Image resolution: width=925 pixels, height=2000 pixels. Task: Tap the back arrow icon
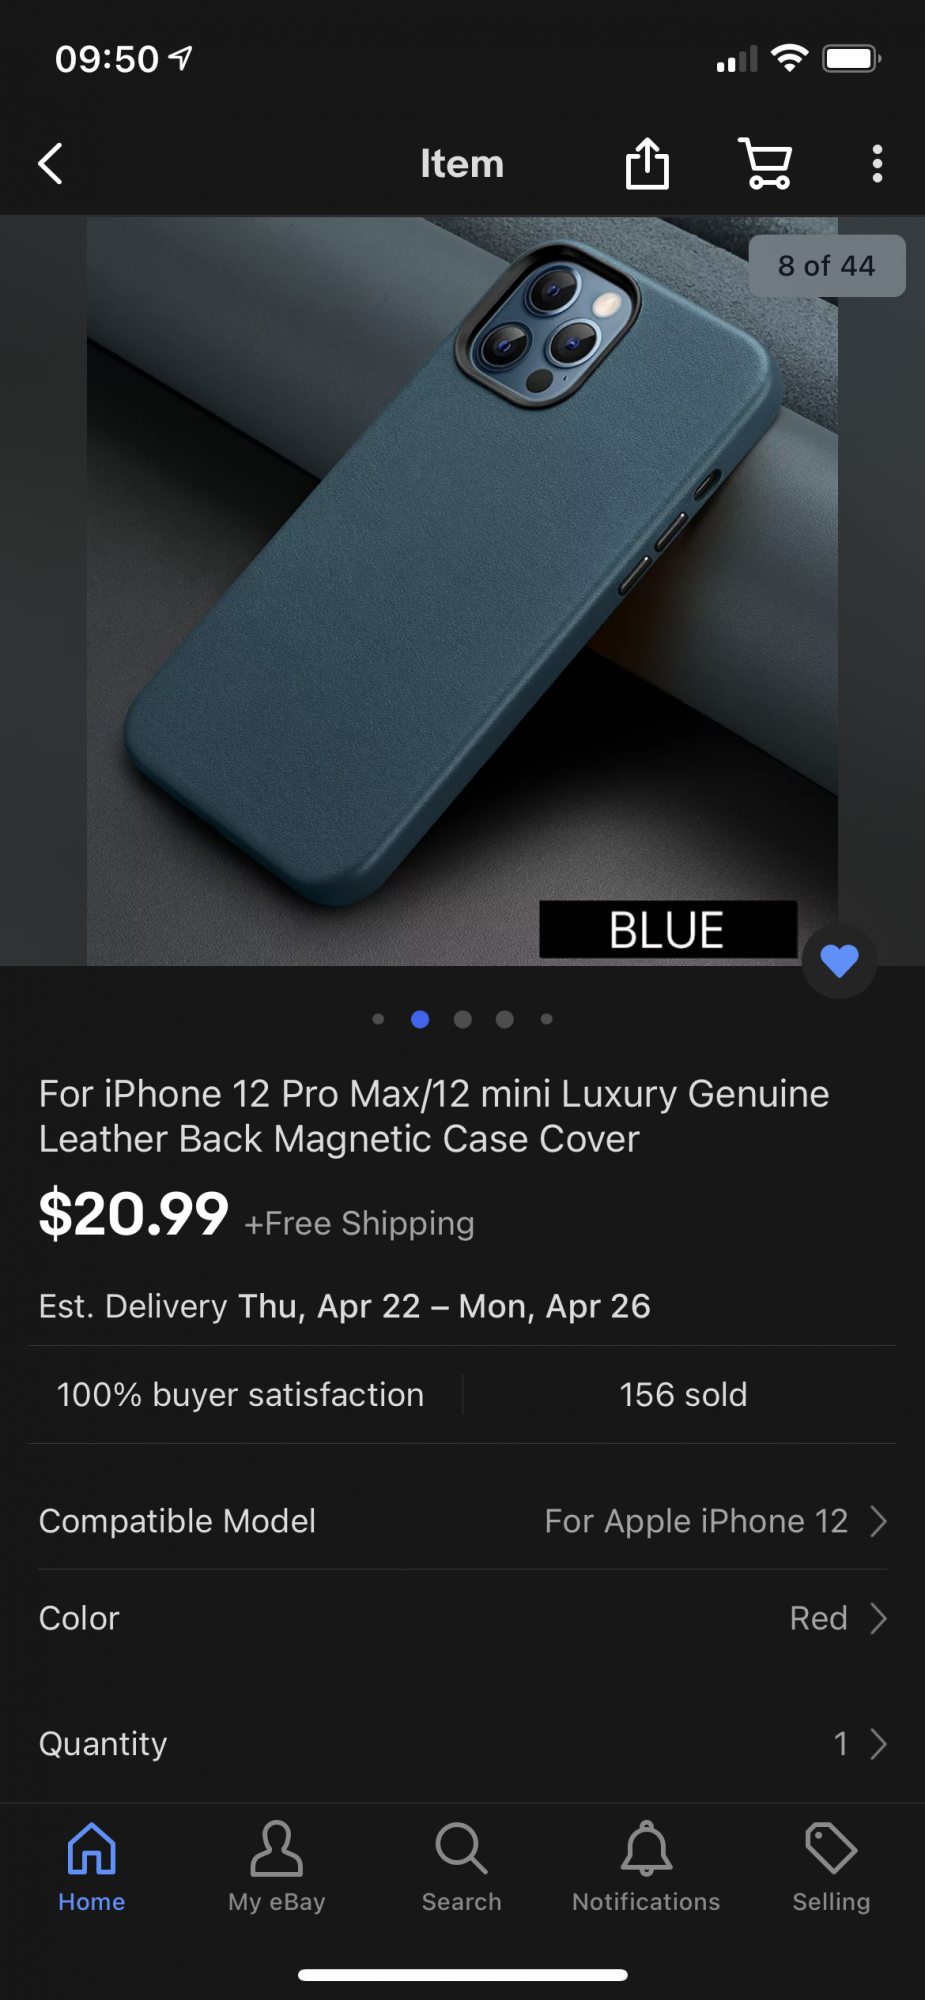pyautogui.click(x=50, y=164)
